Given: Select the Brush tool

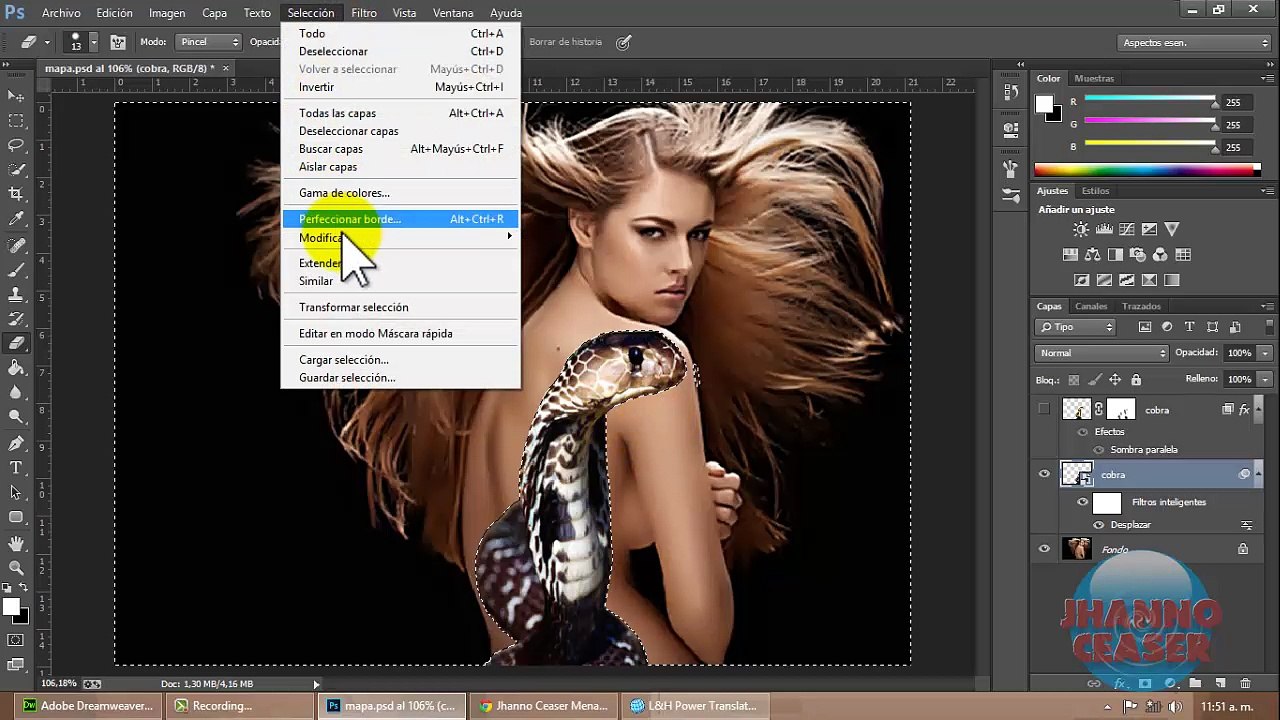Looking at the screenshot, I should pyautogui.click(x=16, y=270).
